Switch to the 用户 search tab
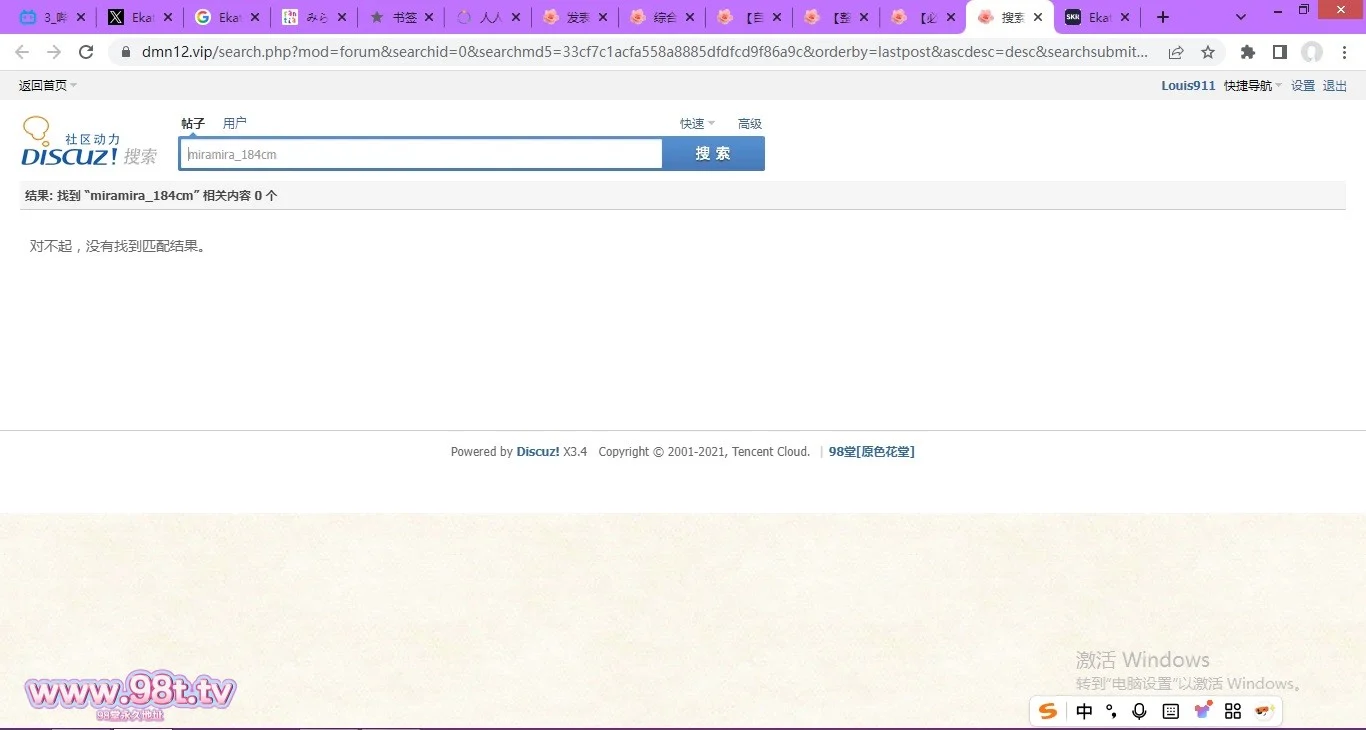Viewport: 1366px width, 730px height. (x=234, y=123)
